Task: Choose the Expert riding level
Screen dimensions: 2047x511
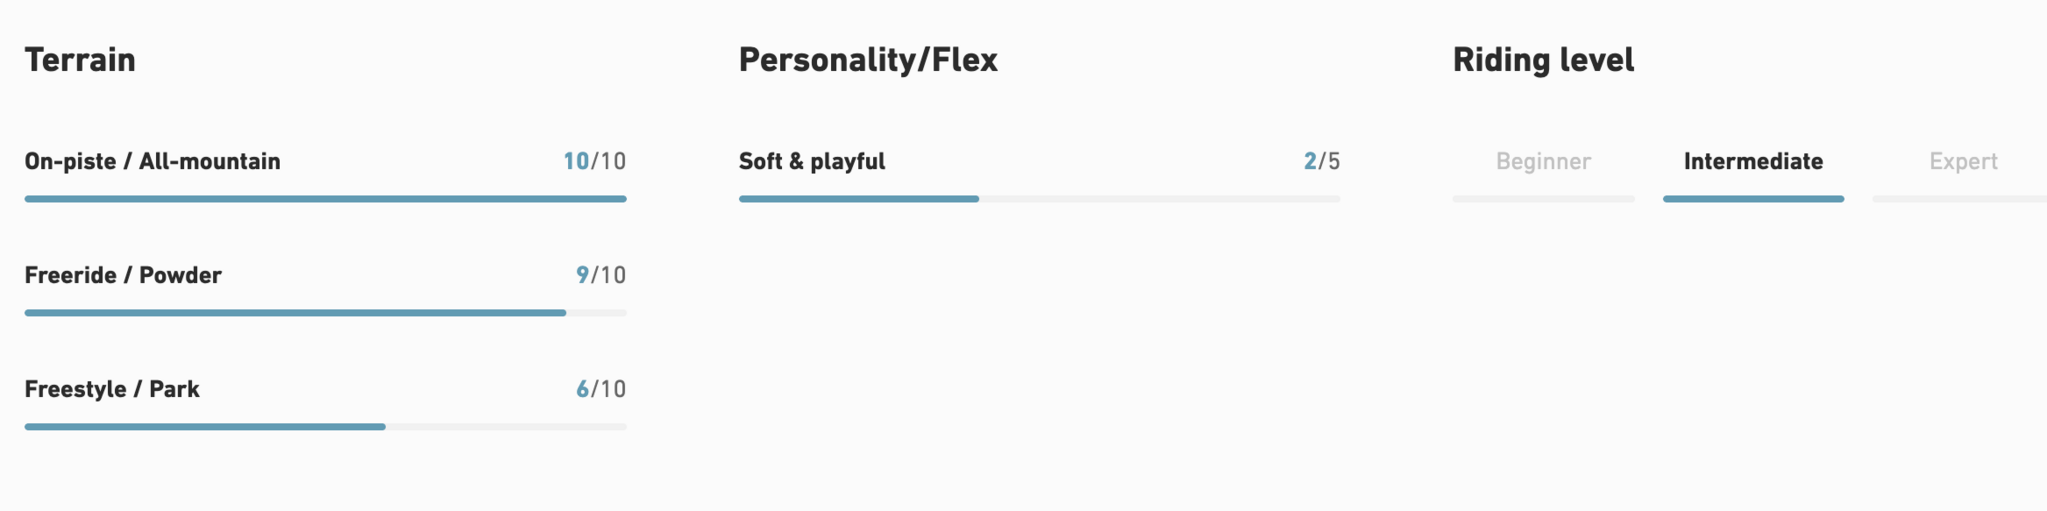Action: 1963,161
